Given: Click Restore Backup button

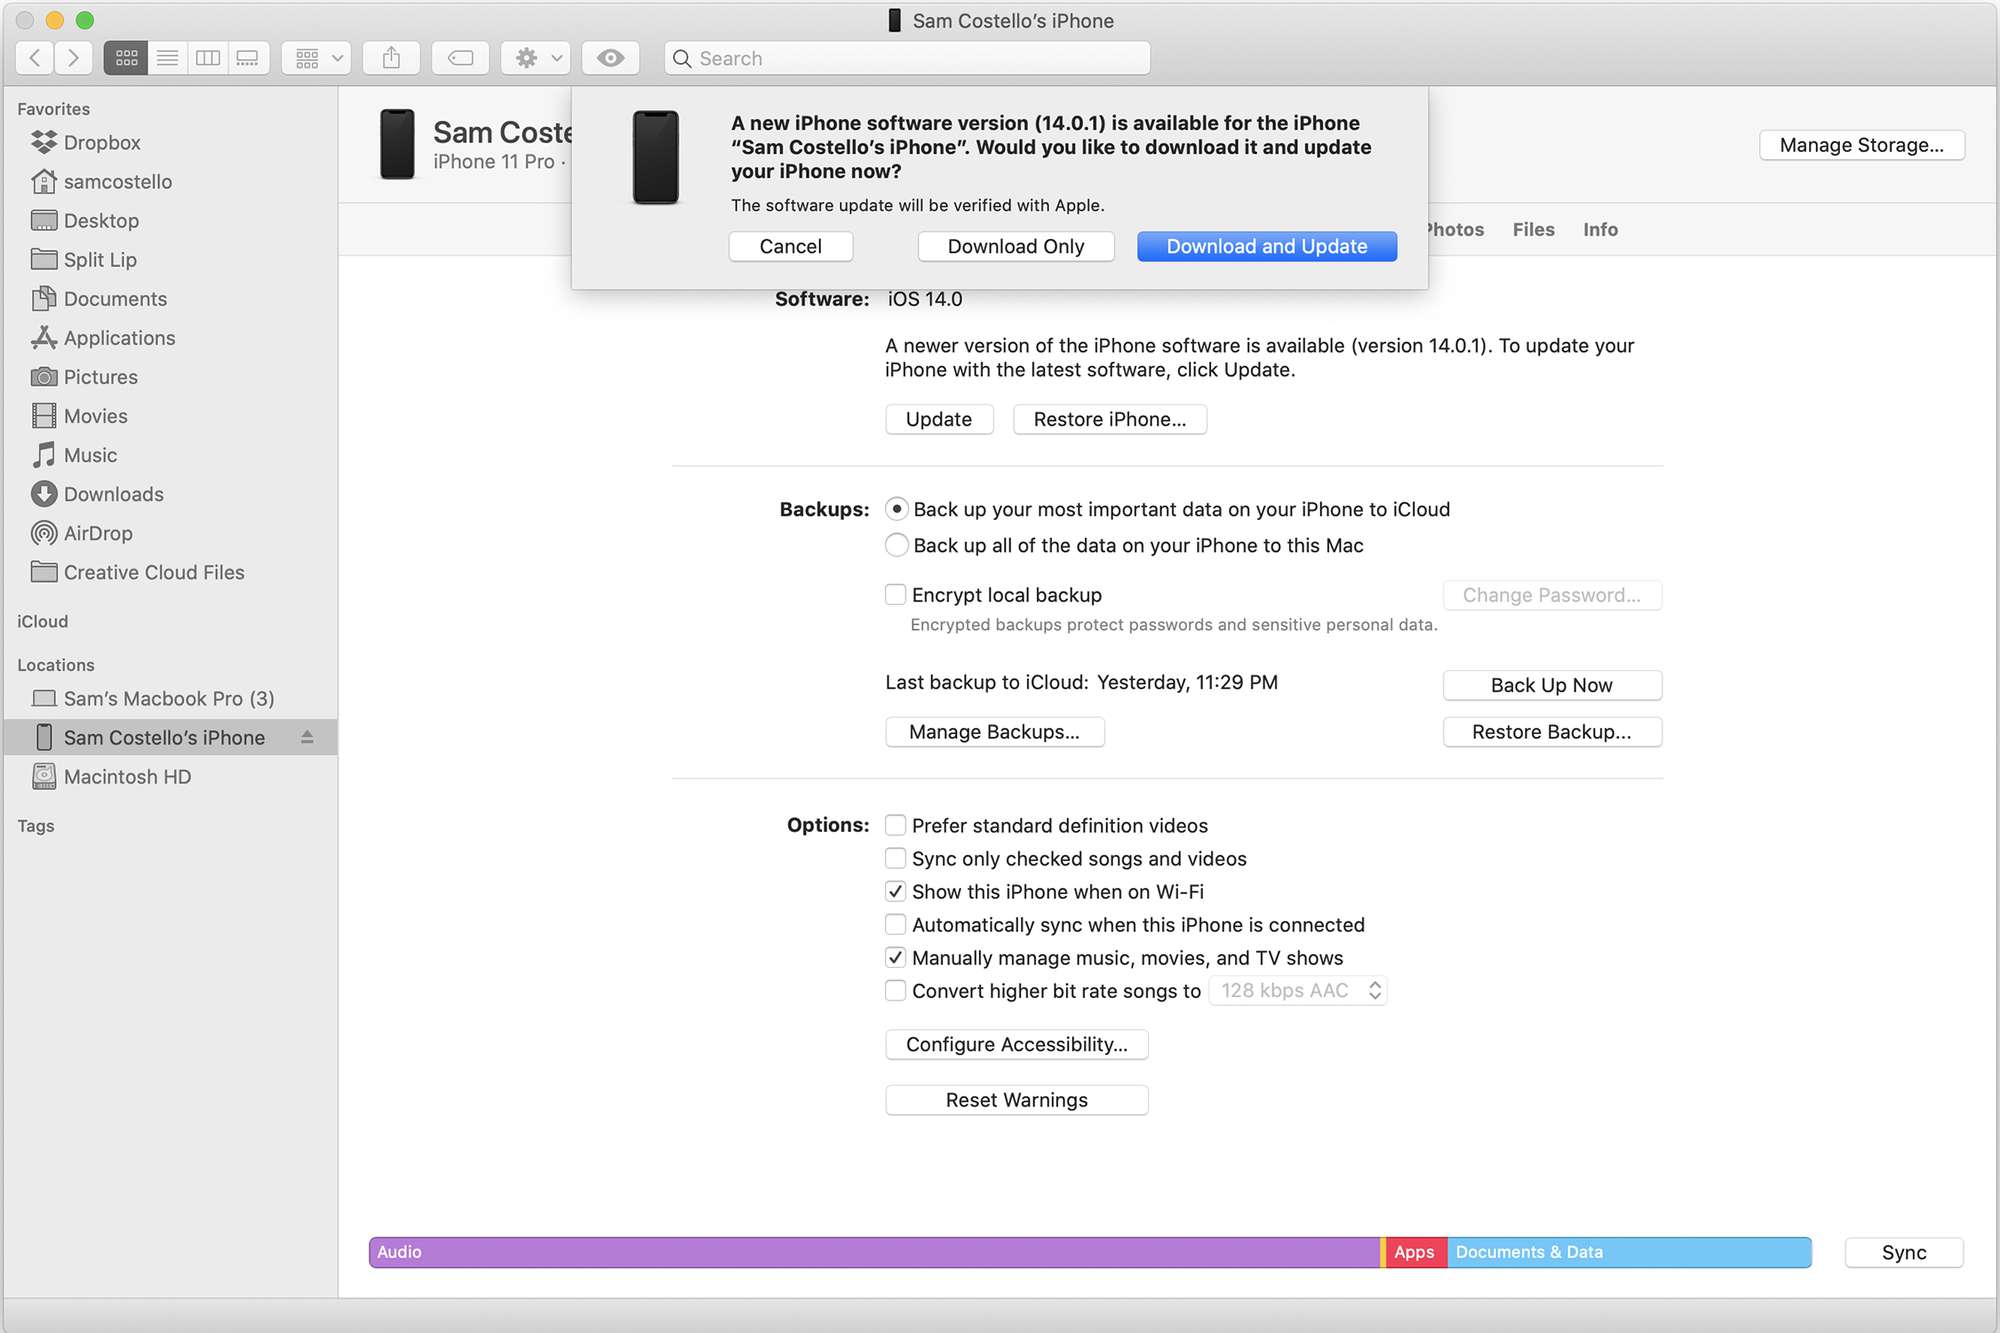Looking at the screenshot, I should tap(1551, 732).
